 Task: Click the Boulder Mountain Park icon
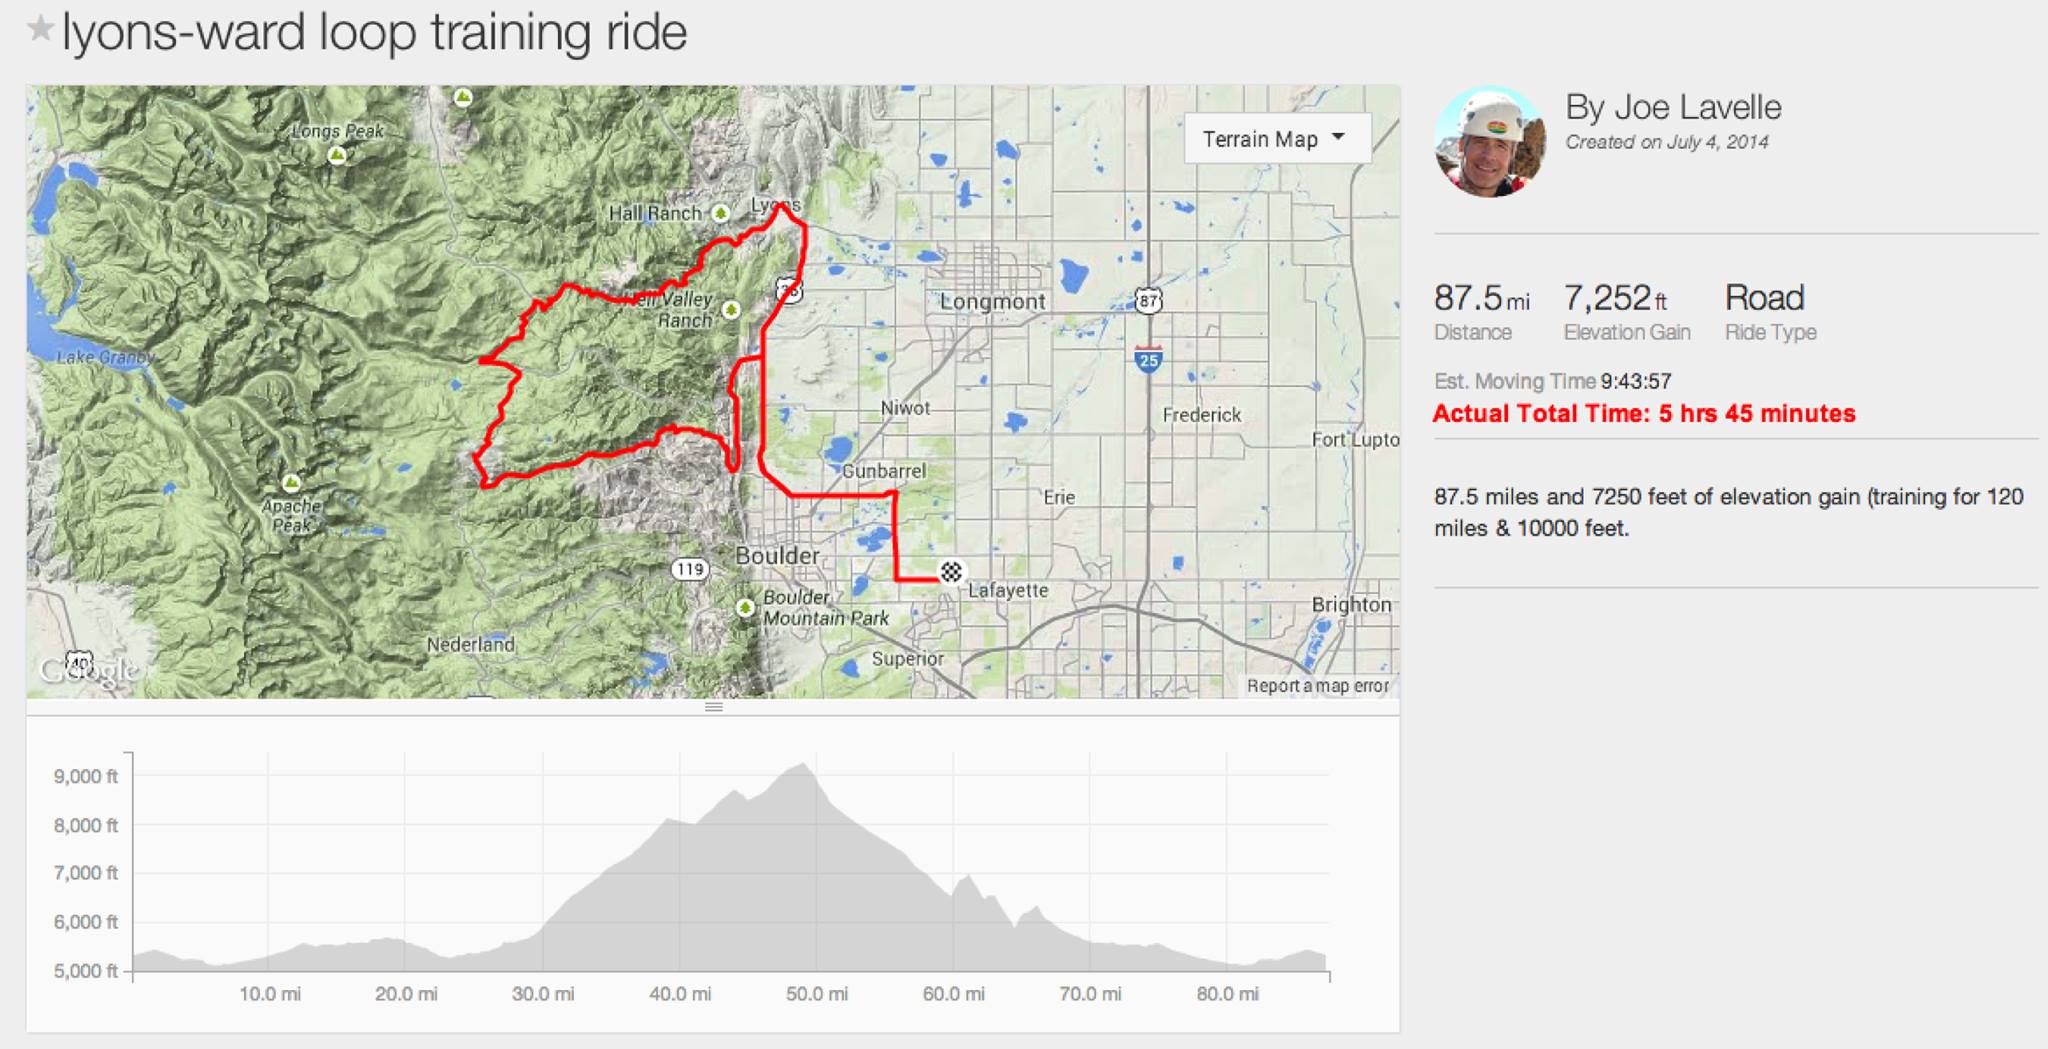pos(745,607)
